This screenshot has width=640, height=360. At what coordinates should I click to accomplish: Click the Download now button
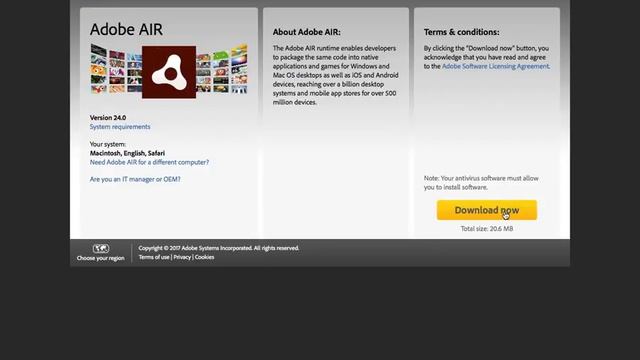[x=487, y=210]
